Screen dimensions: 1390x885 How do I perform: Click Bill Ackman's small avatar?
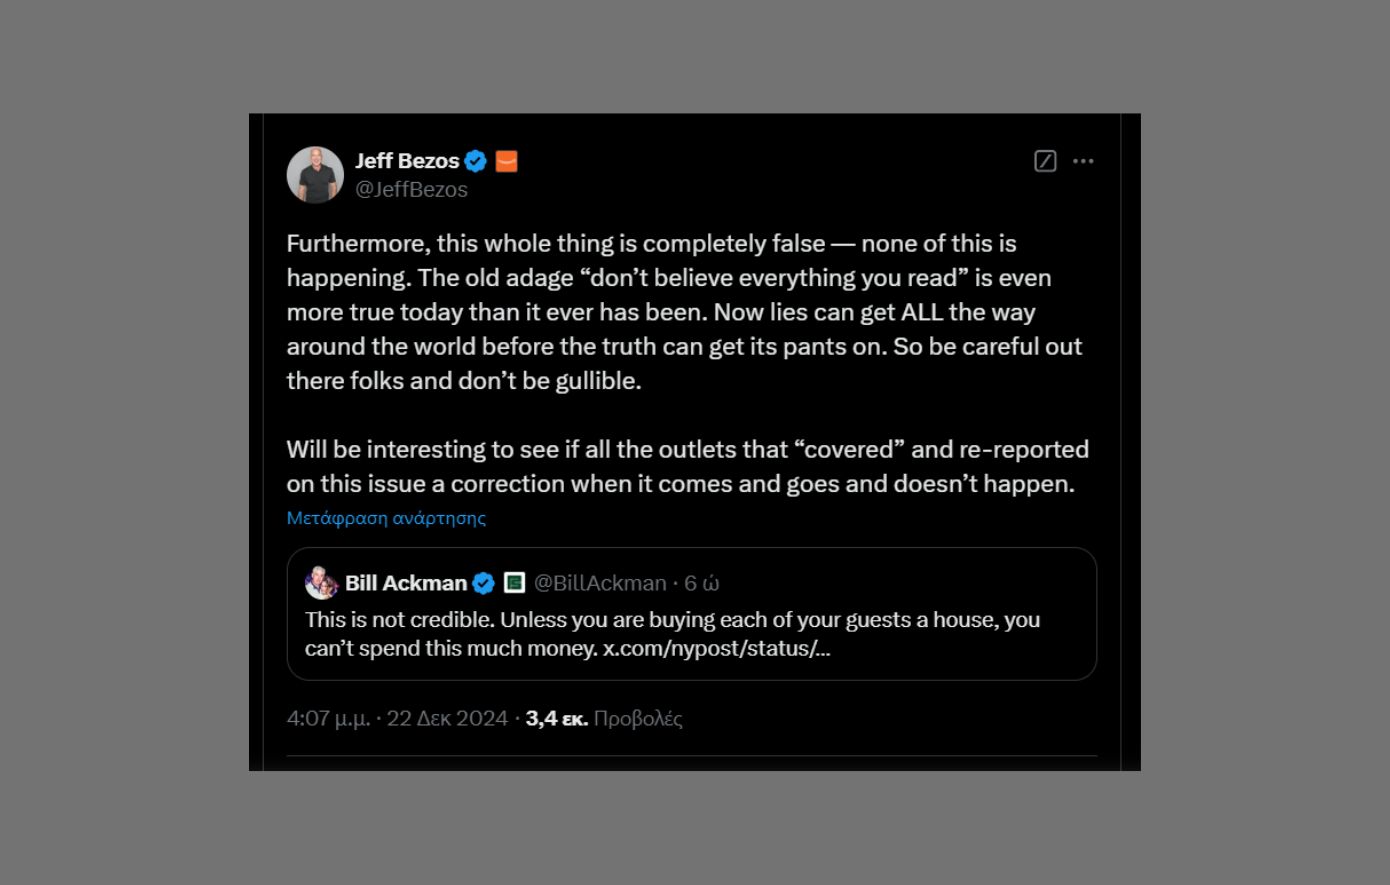pyautogui.click(x=321, y=583)
